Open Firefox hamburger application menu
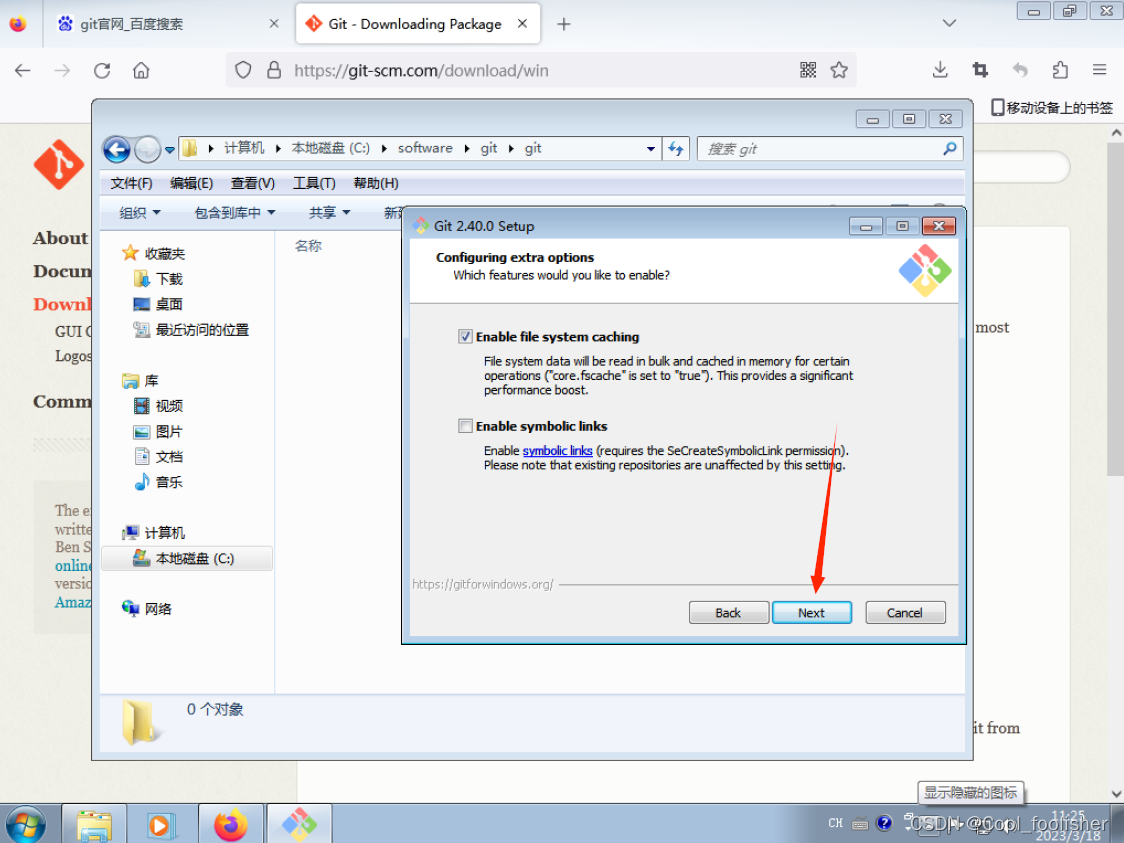 (x=1100, y=70)
